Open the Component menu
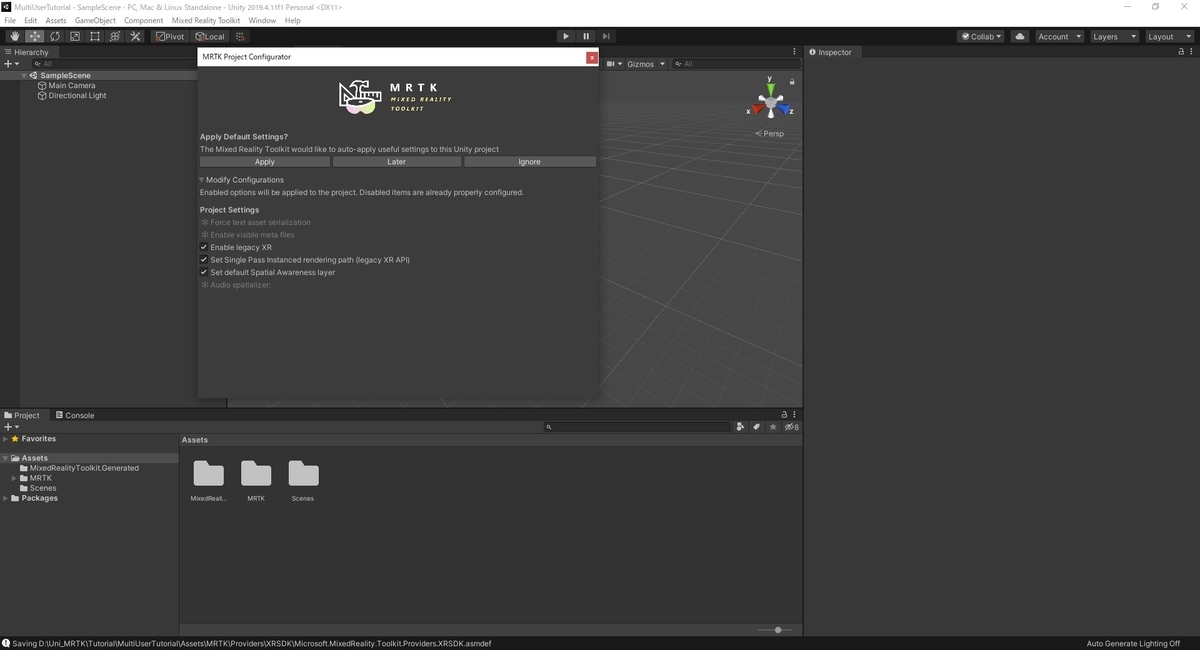This screenshot has height=650, width=1200. tap(144, 20)
